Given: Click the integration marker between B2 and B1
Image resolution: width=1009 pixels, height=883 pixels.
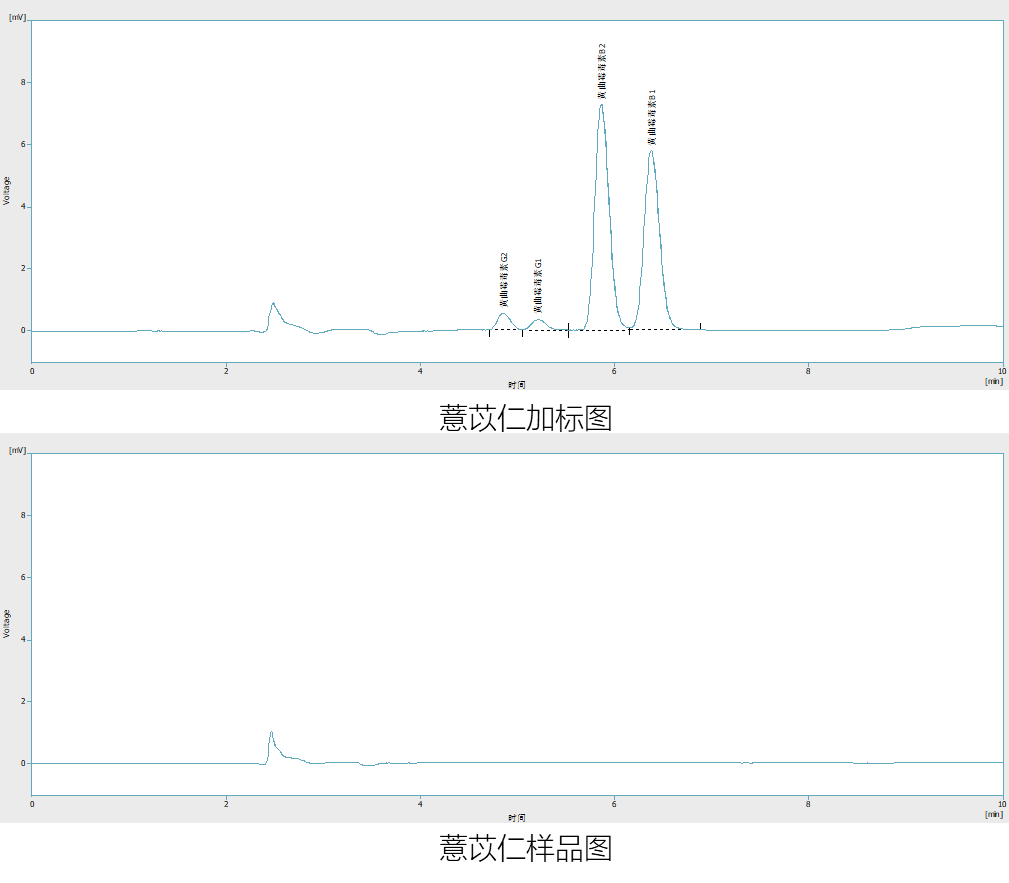Looking at the screenshot, I should (x=629, y=330).
